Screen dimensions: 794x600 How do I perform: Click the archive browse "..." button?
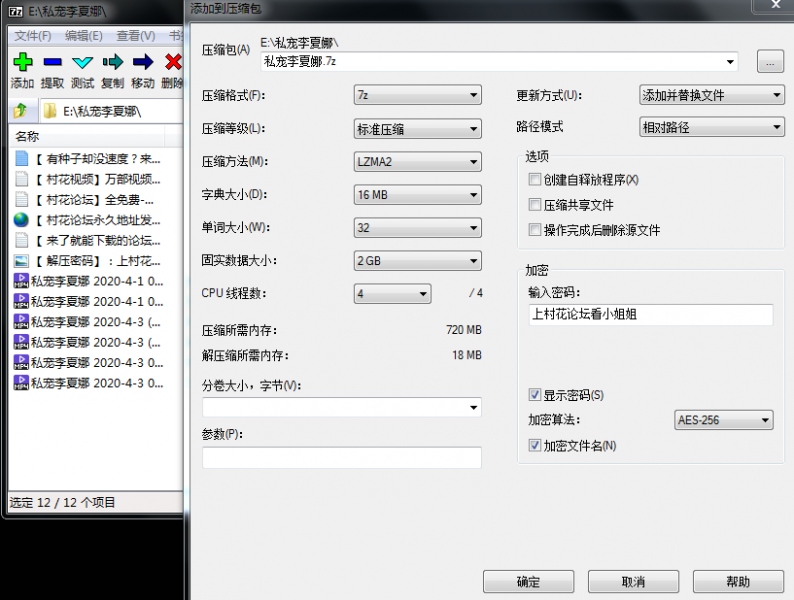point(769,62)
